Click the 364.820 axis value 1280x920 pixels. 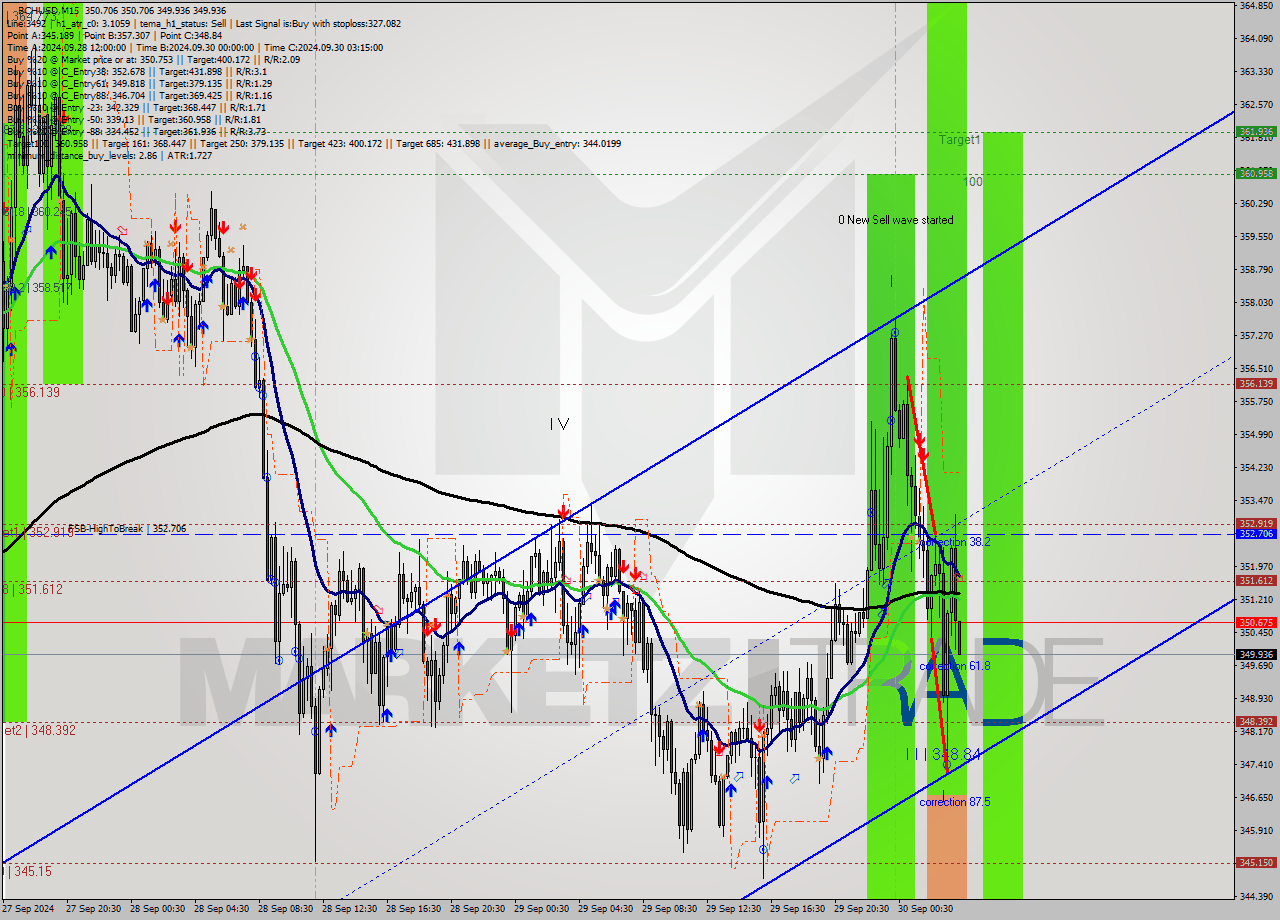[1255, 5]
